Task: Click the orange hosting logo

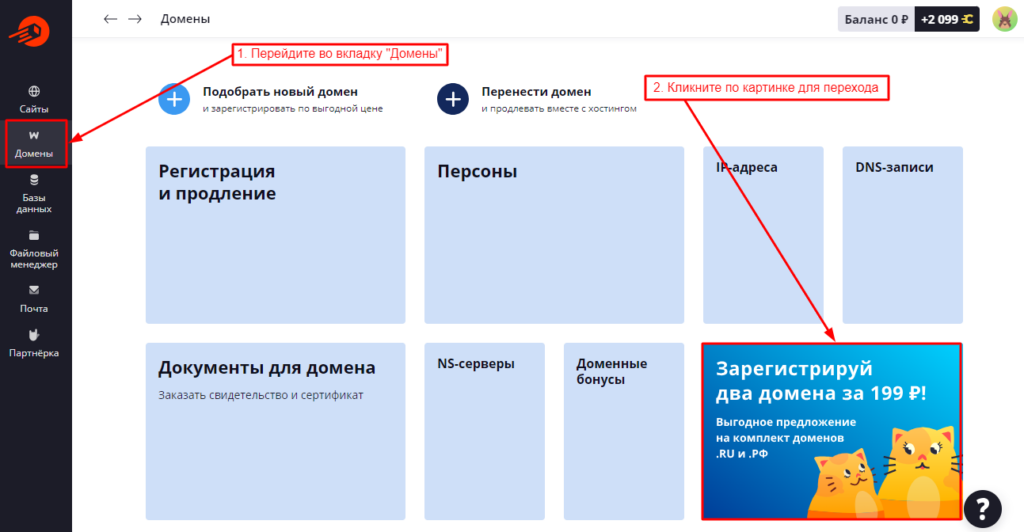Action: [30, 31]
